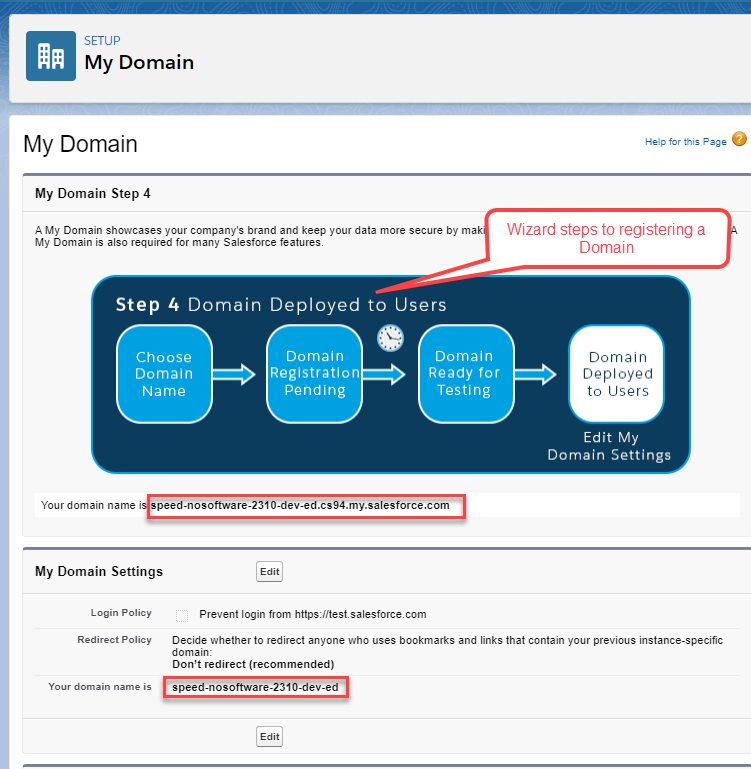751x769 pixels.
Task: Click the short domain name speed-nosoftware-2310-dev-ed
Action: pos(255,687)
